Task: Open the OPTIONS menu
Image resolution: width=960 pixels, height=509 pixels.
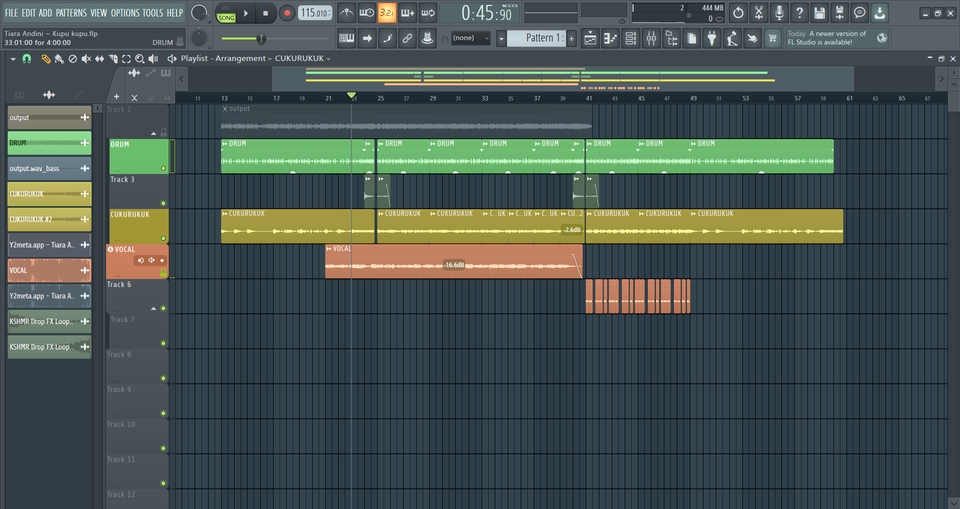Action: [125, 13]
